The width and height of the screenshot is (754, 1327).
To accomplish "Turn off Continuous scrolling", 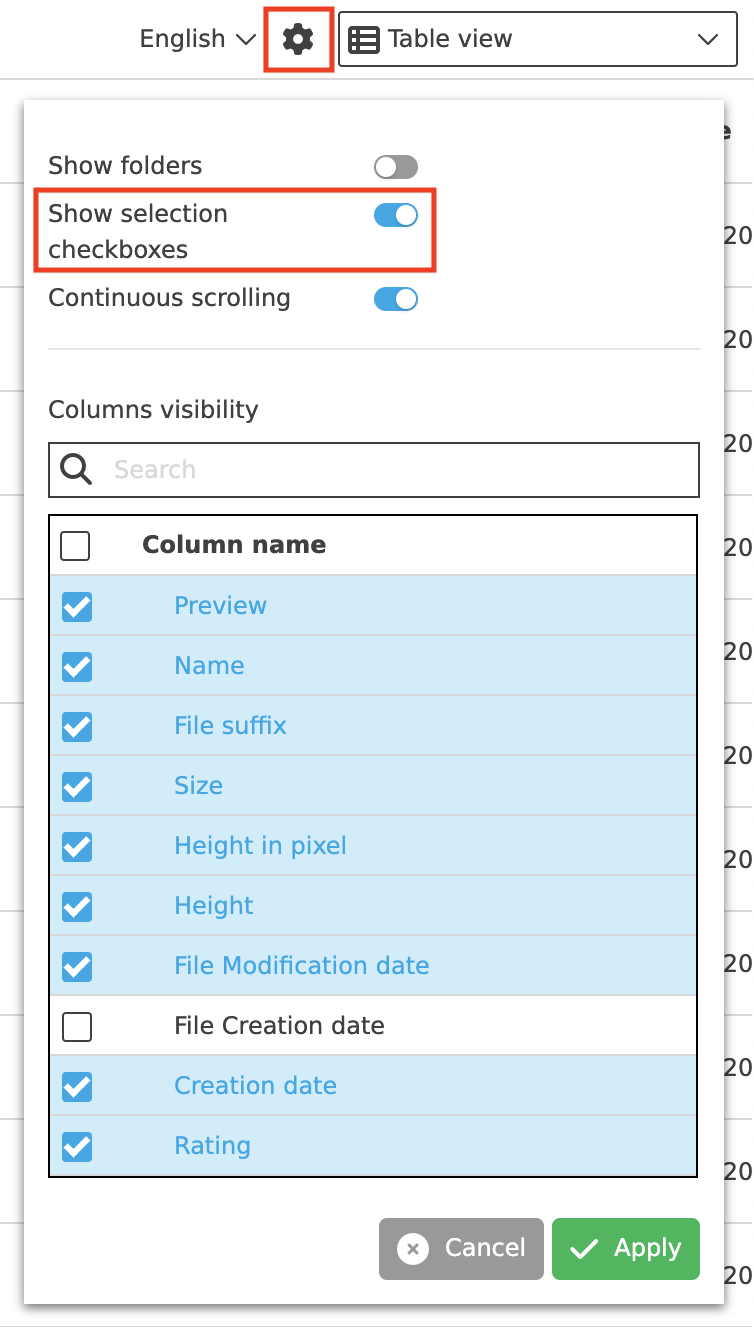I will pyautogui.click(x=395, y=298).
